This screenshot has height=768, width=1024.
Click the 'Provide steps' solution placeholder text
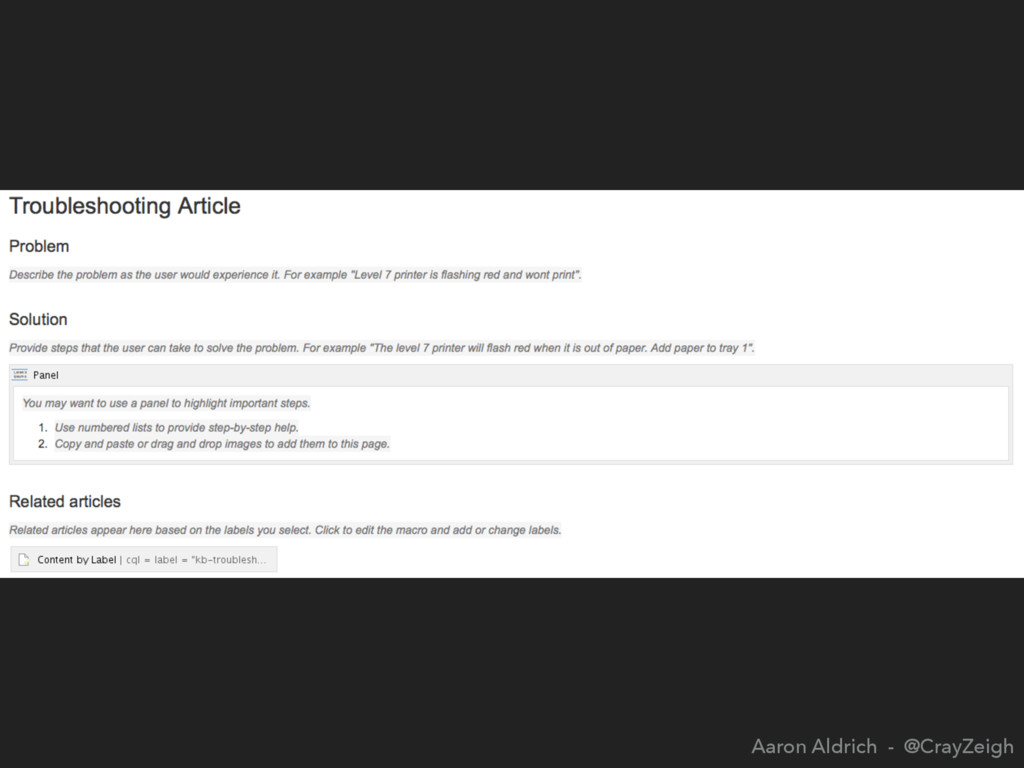[x=381, y=348]
